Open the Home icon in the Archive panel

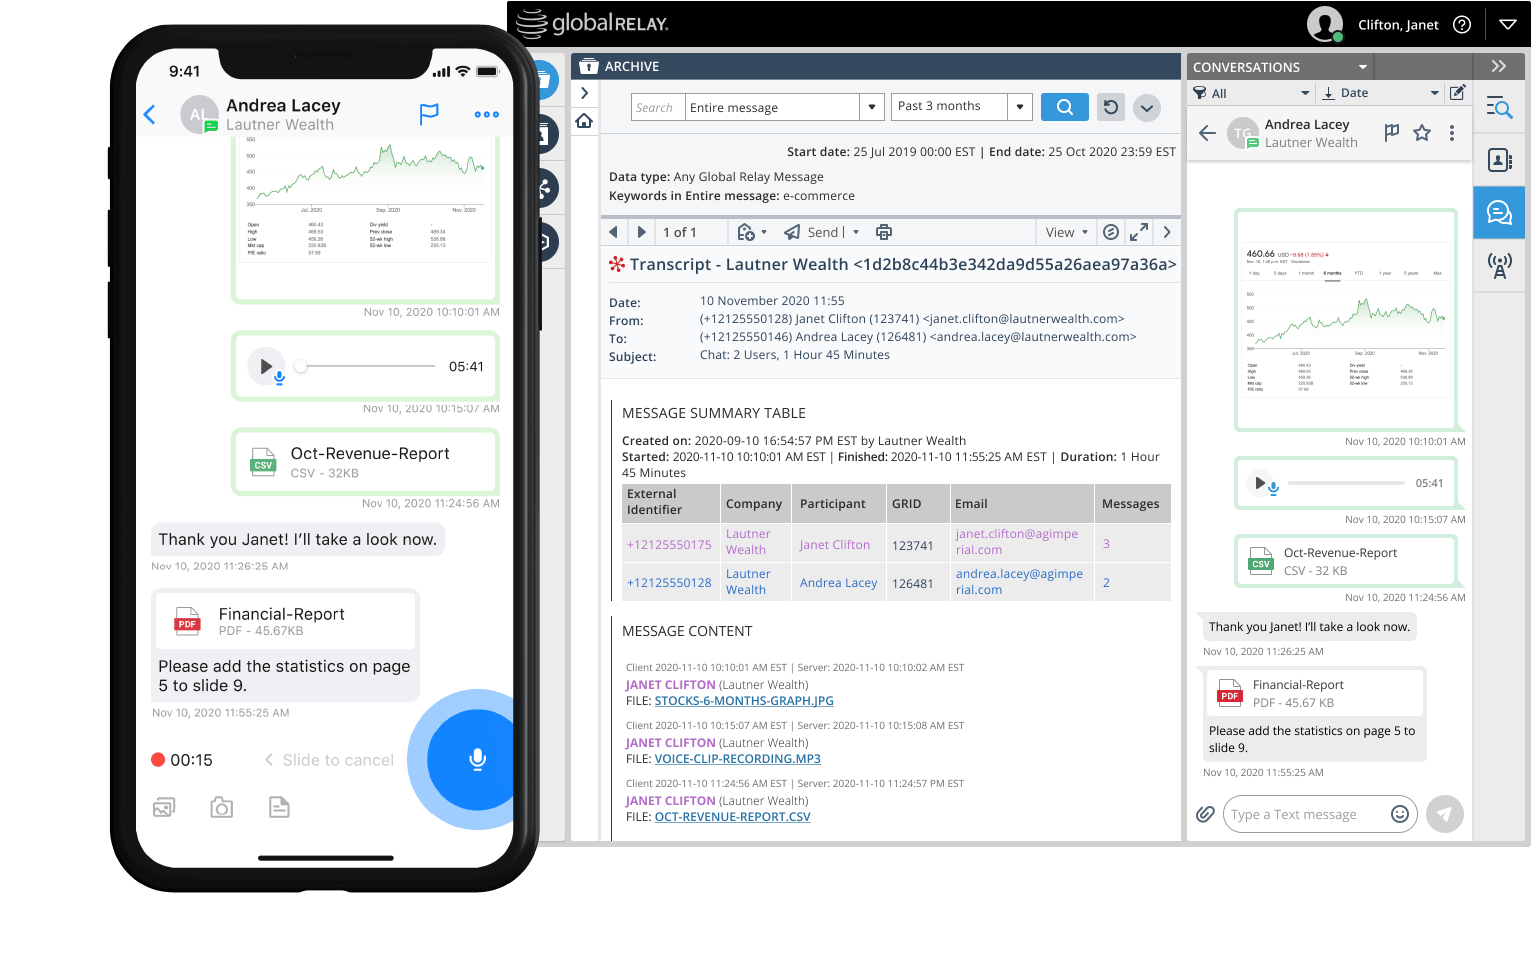point(585,120)
